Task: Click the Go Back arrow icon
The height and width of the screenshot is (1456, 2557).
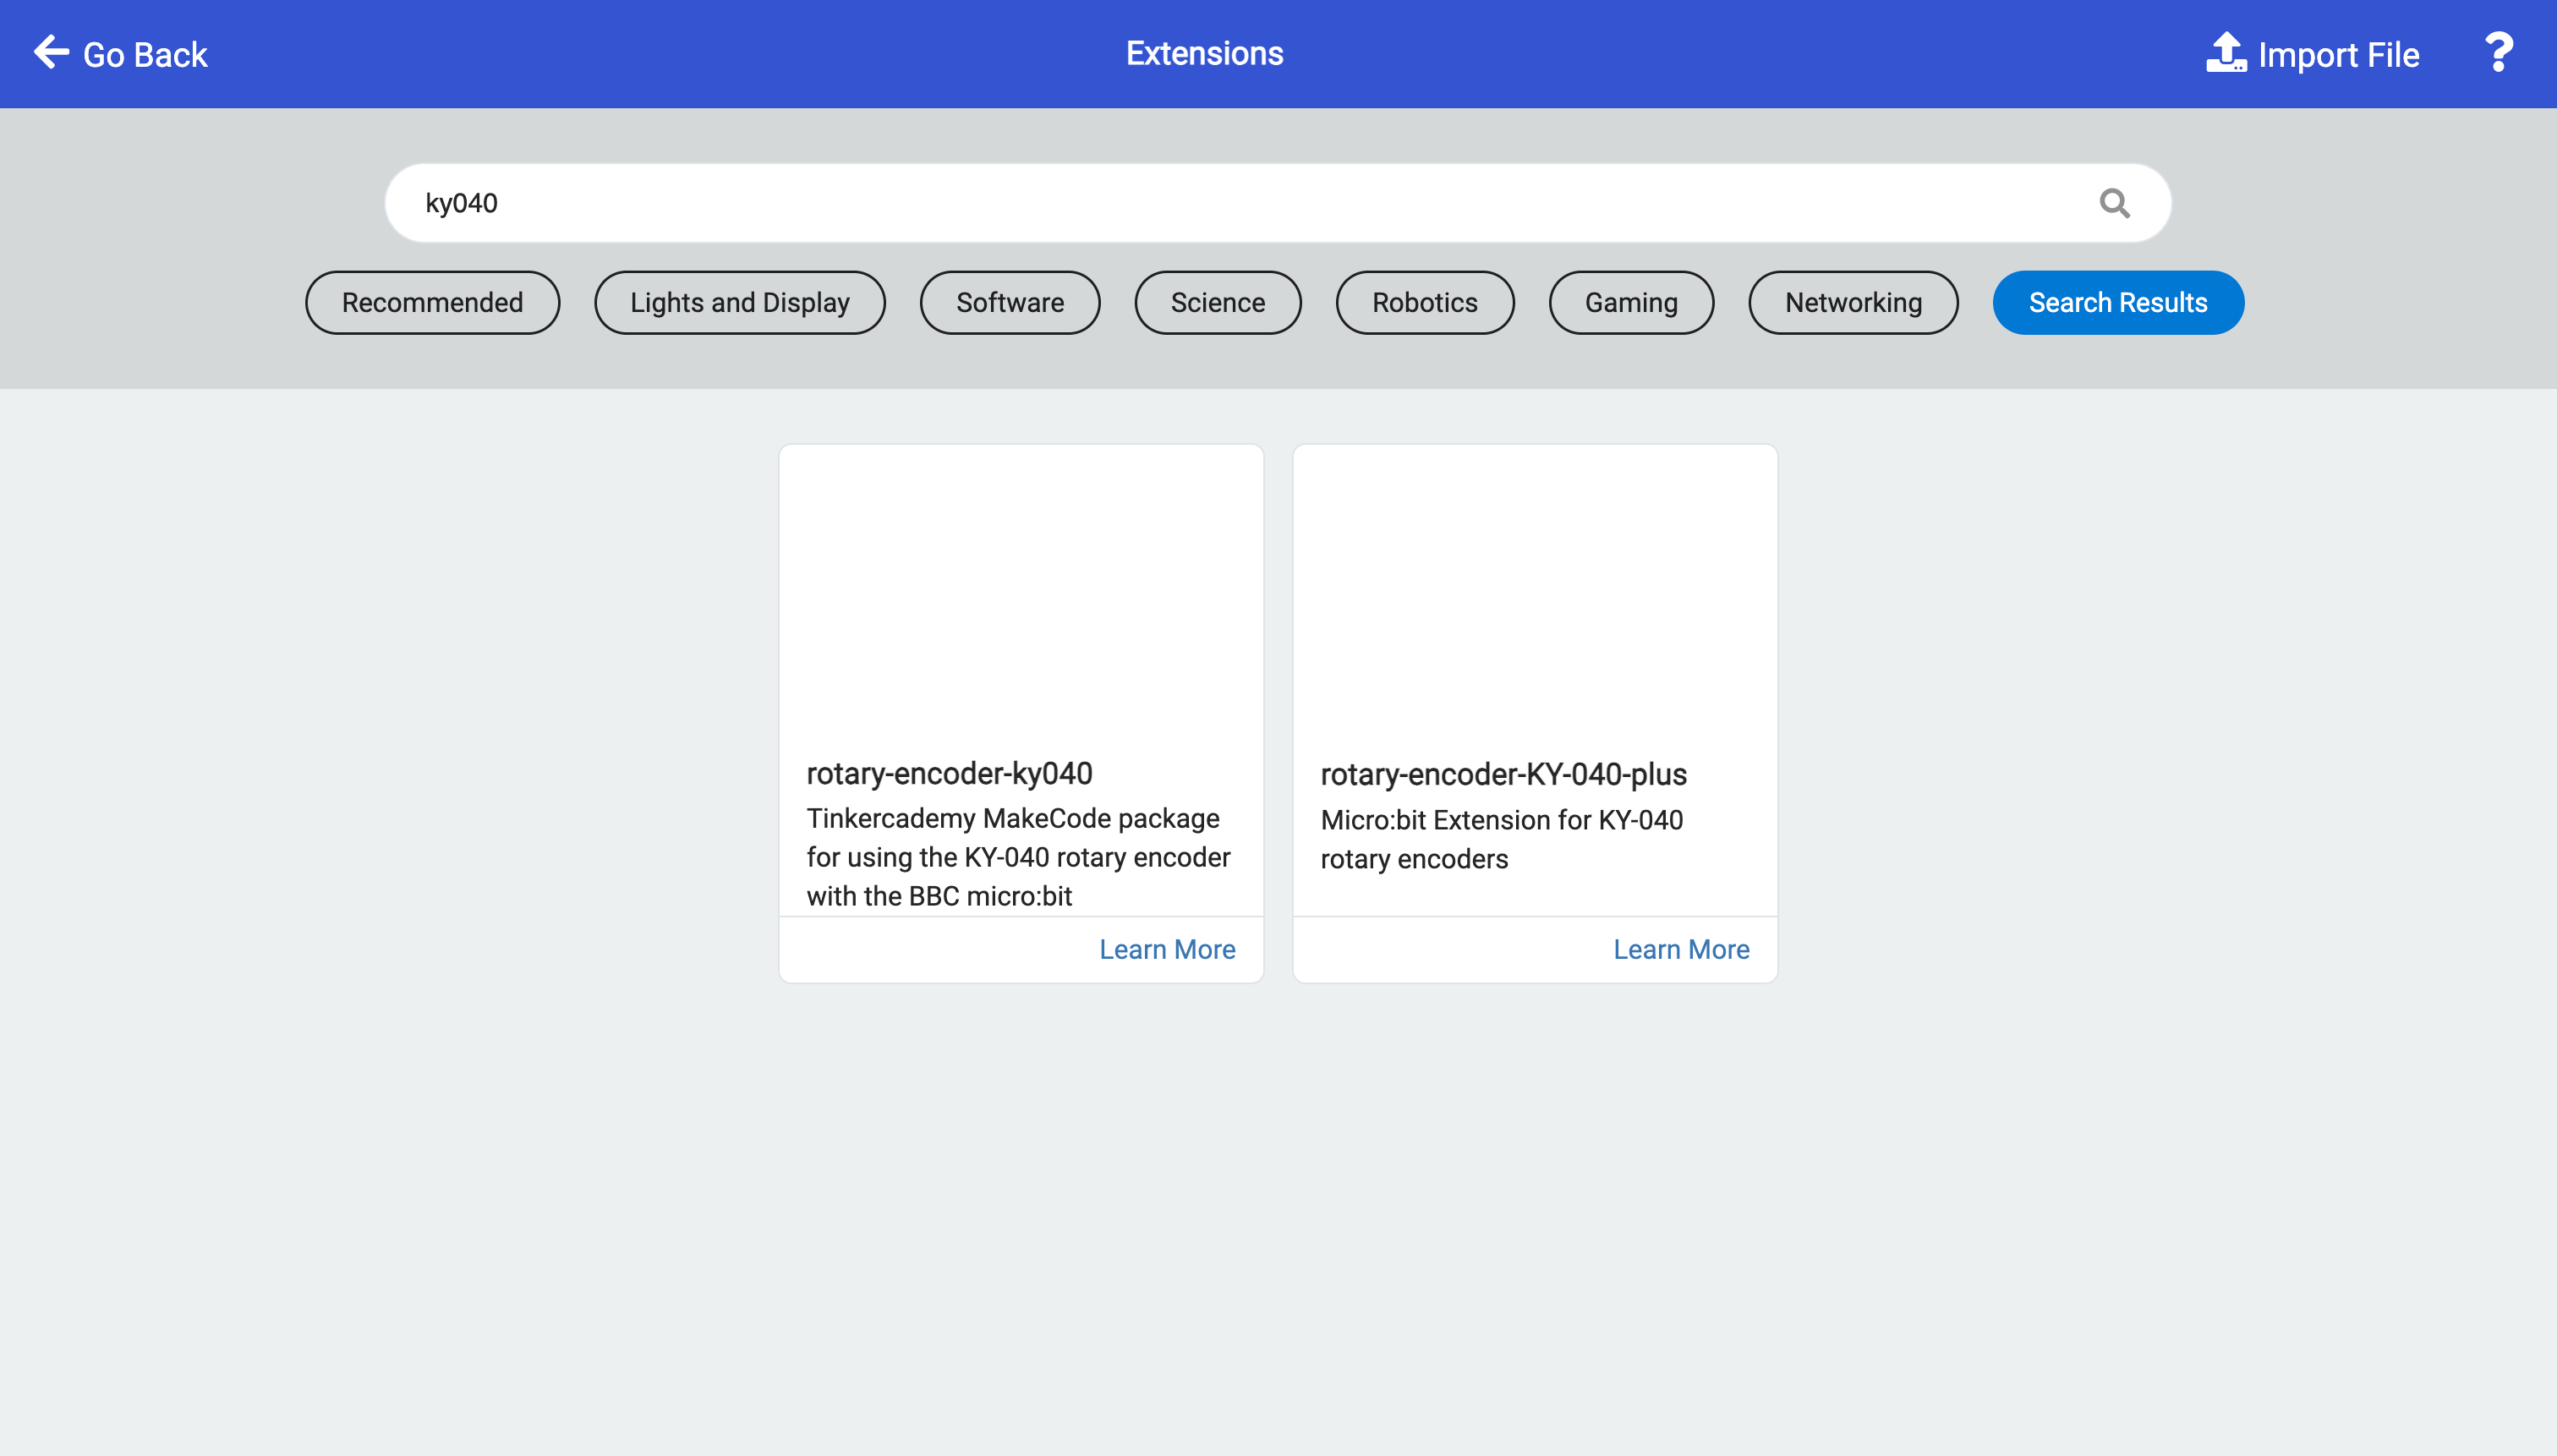Action: pos(51,52)
